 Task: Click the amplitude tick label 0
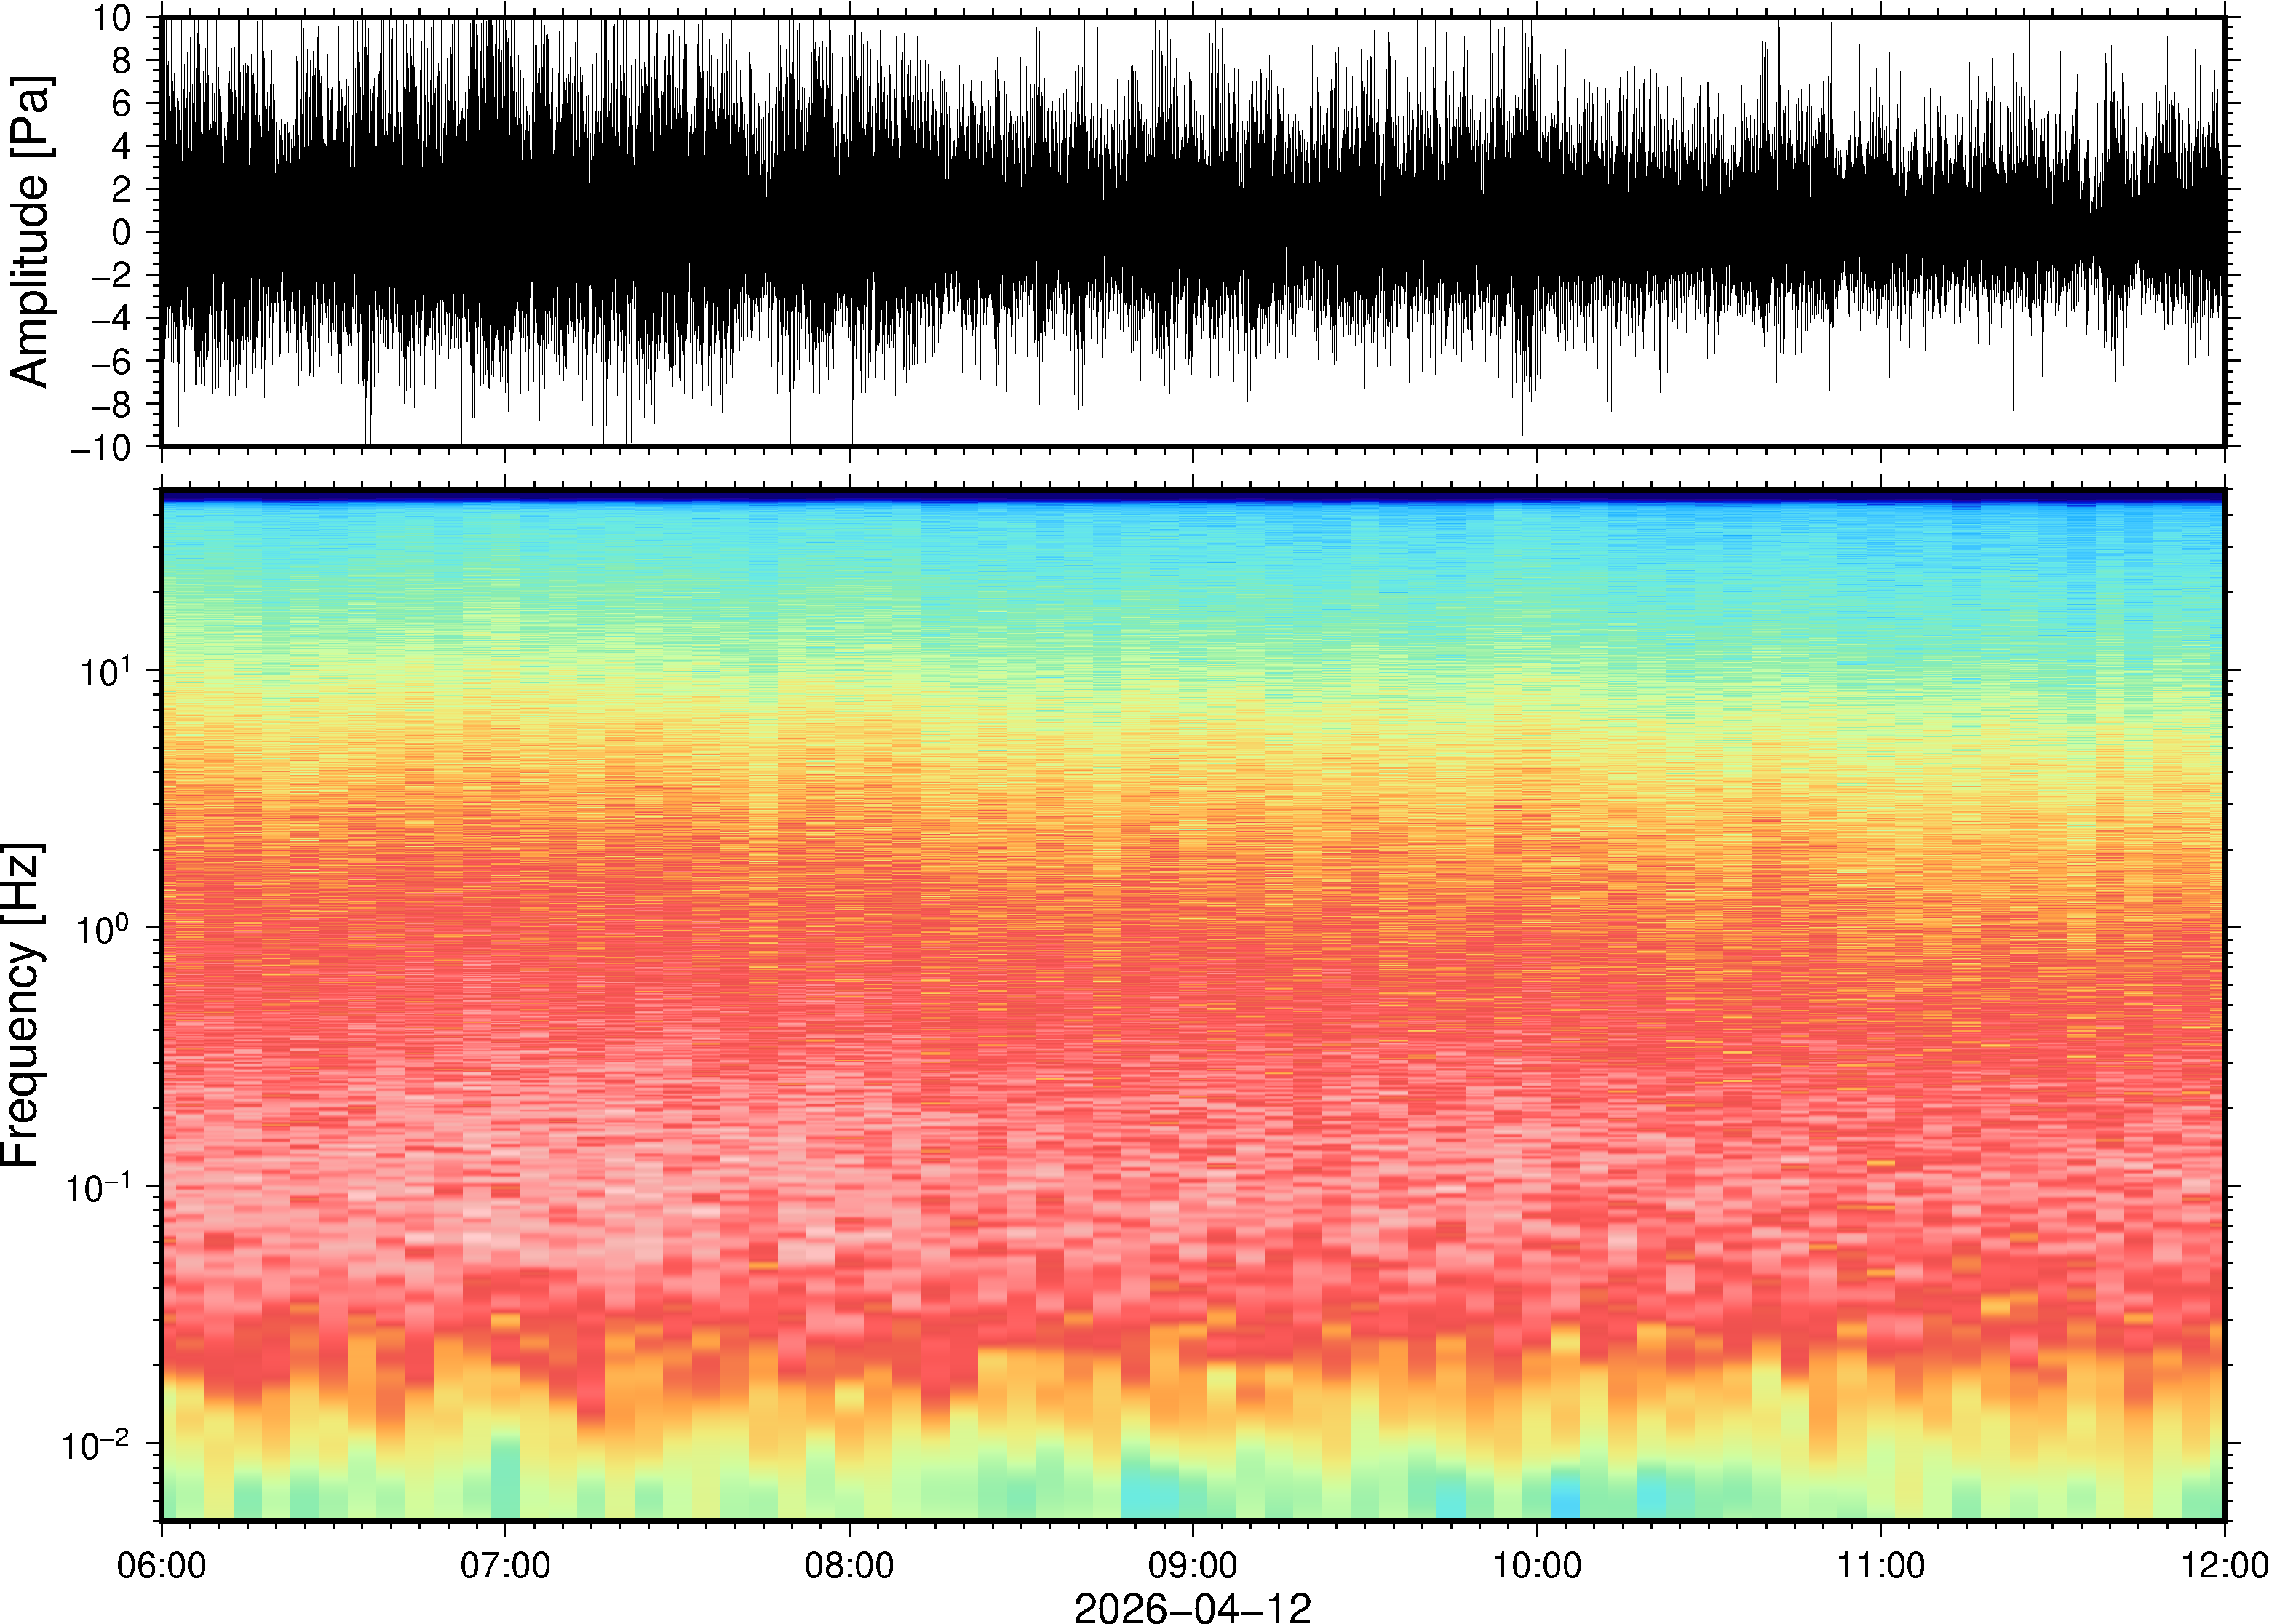121,233
